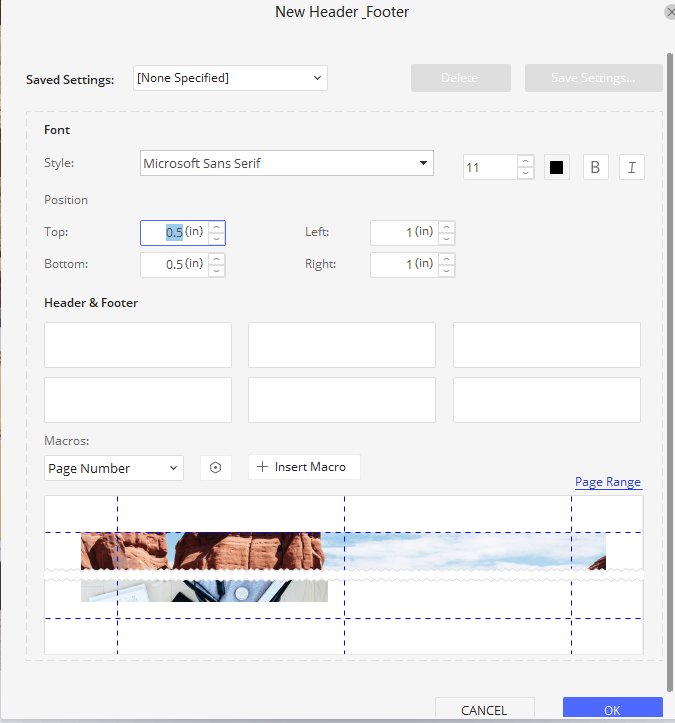The width and height of the screenshot is (675, 723).
Task: Click the right header text box
Action: (547, 345)
